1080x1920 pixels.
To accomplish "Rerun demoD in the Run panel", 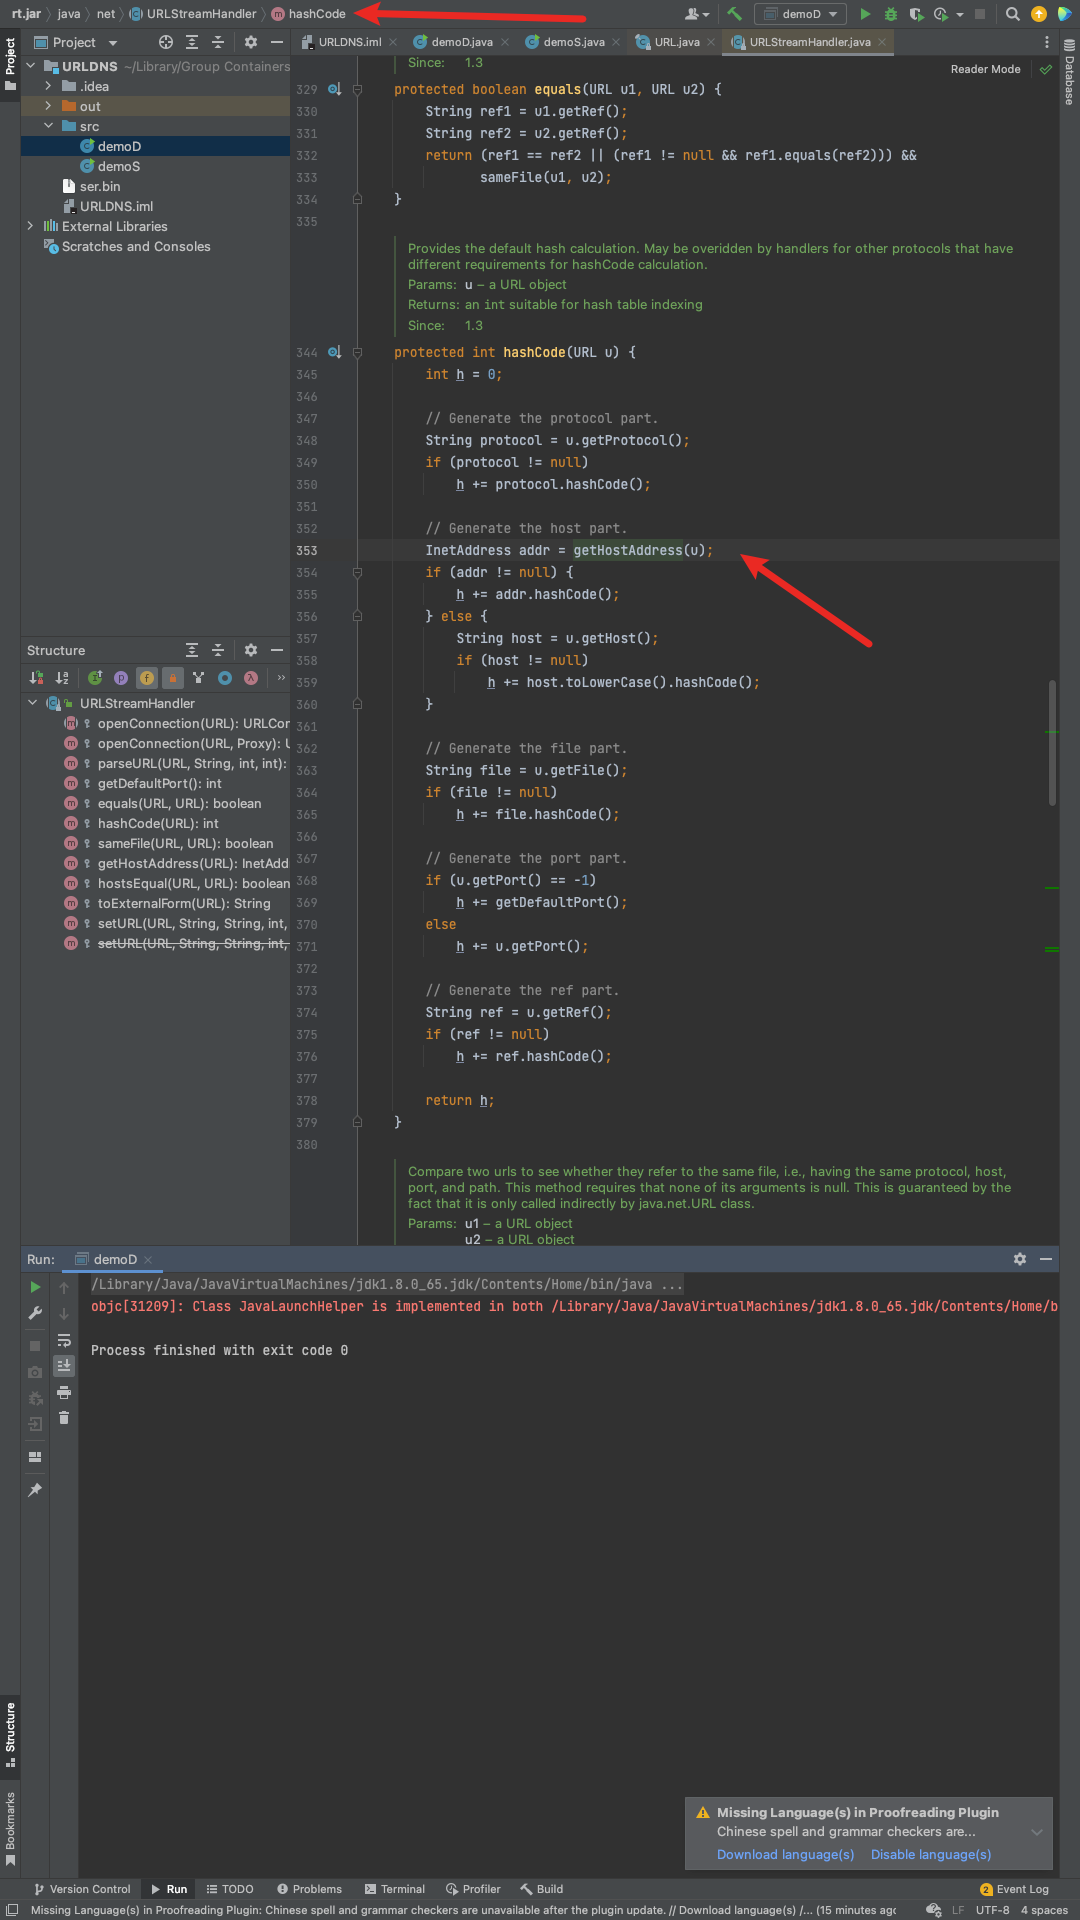I will click(35, 1287).
